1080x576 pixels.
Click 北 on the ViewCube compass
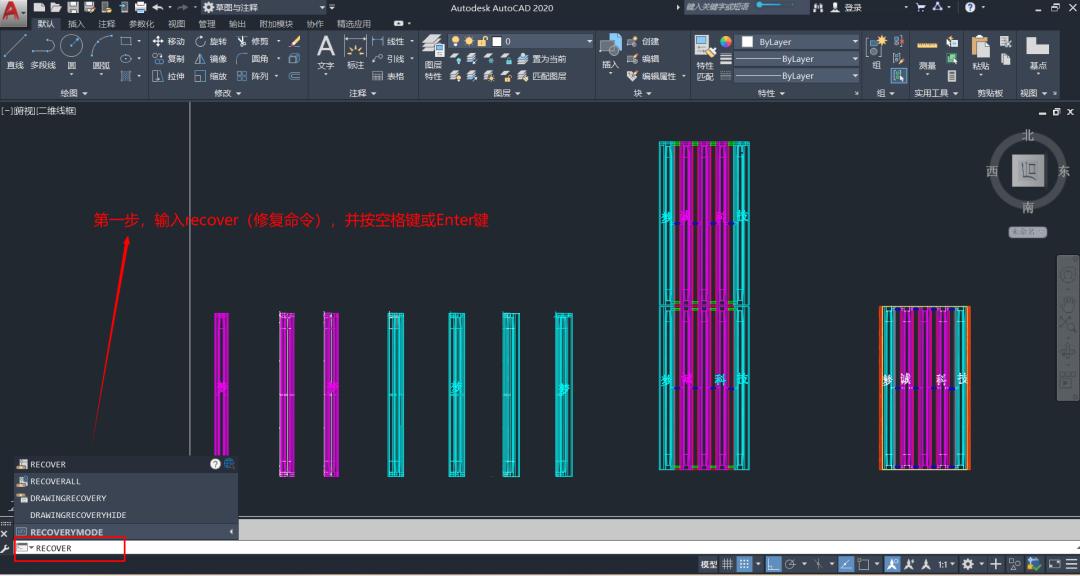coord(1027,136)
